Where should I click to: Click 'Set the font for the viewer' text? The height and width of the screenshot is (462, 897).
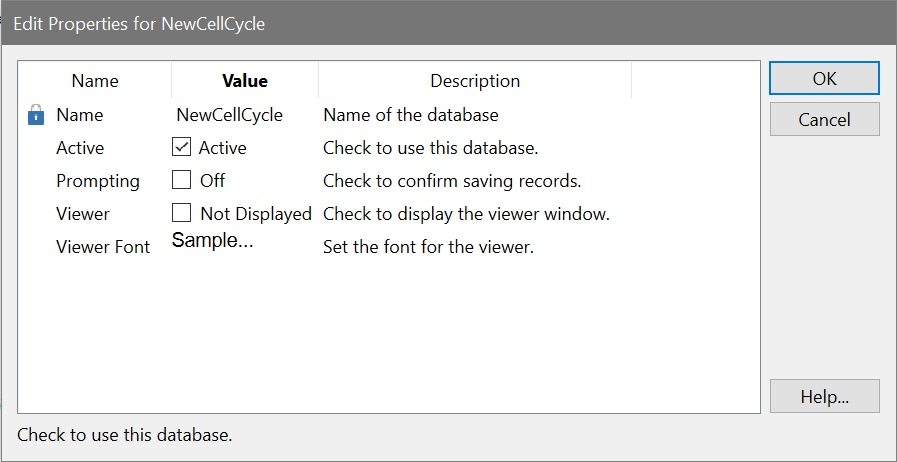(x=428, y=247)
